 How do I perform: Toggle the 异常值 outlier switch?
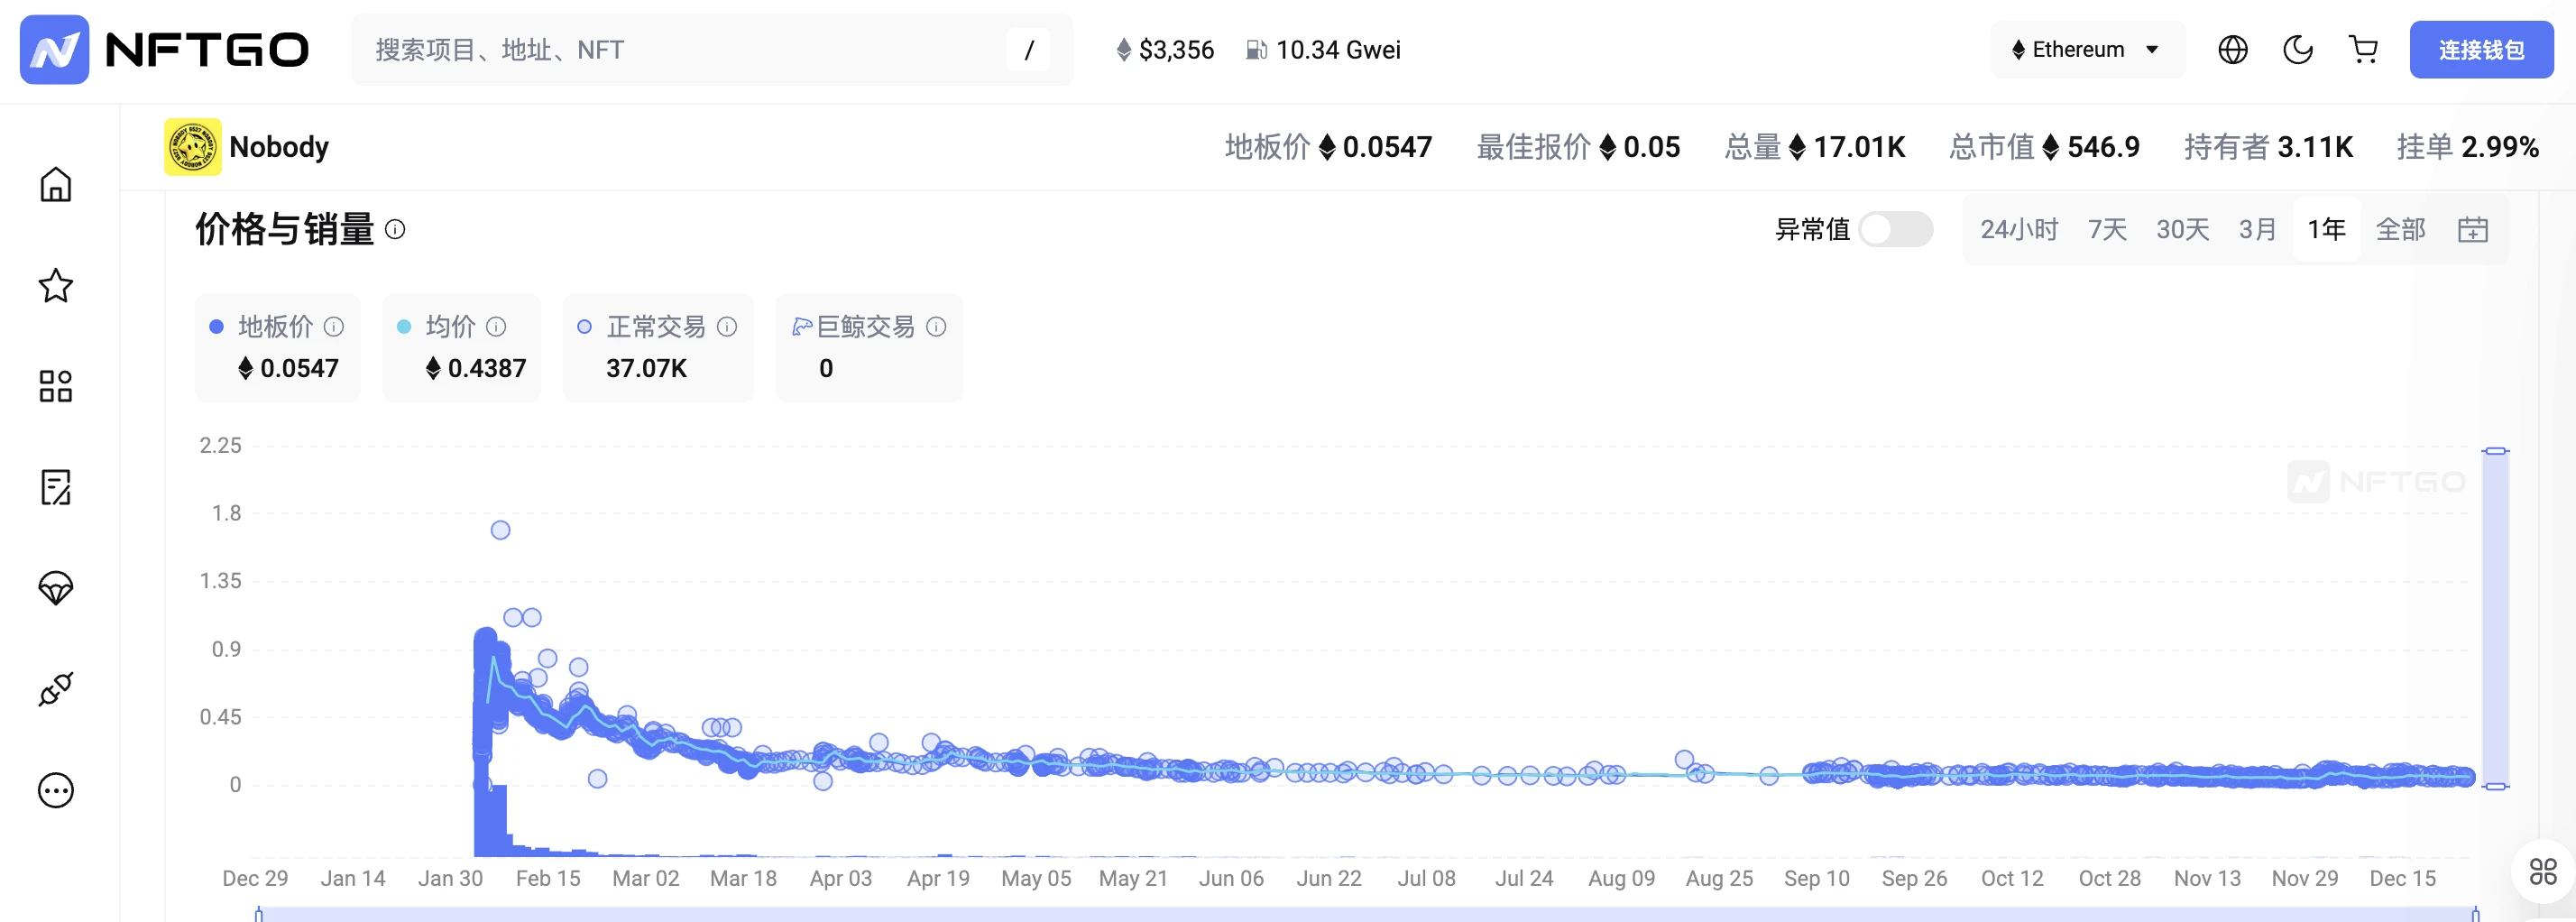click(x=1895, y=230)
